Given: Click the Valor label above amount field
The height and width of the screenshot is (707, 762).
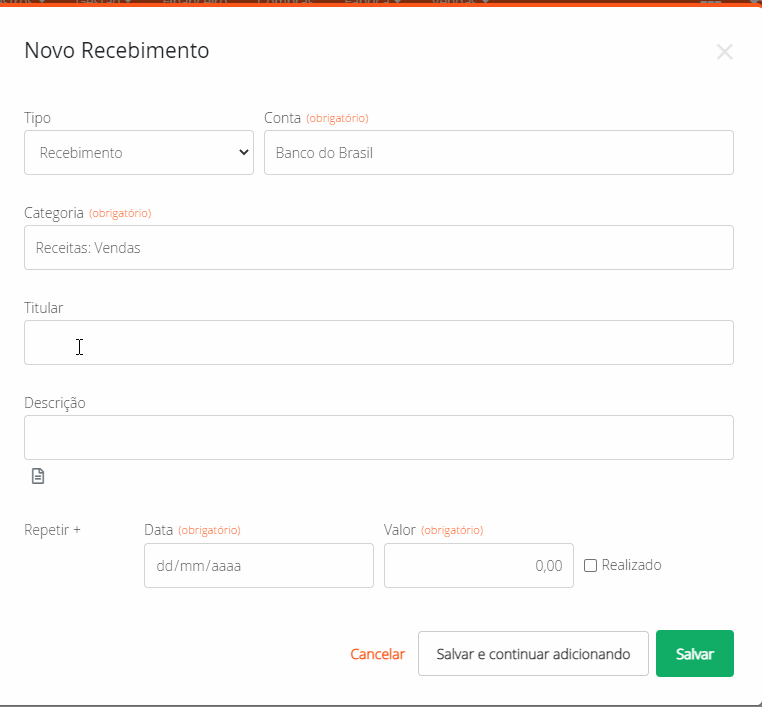Looking at the screenshot, I should (x=400, y=530).
